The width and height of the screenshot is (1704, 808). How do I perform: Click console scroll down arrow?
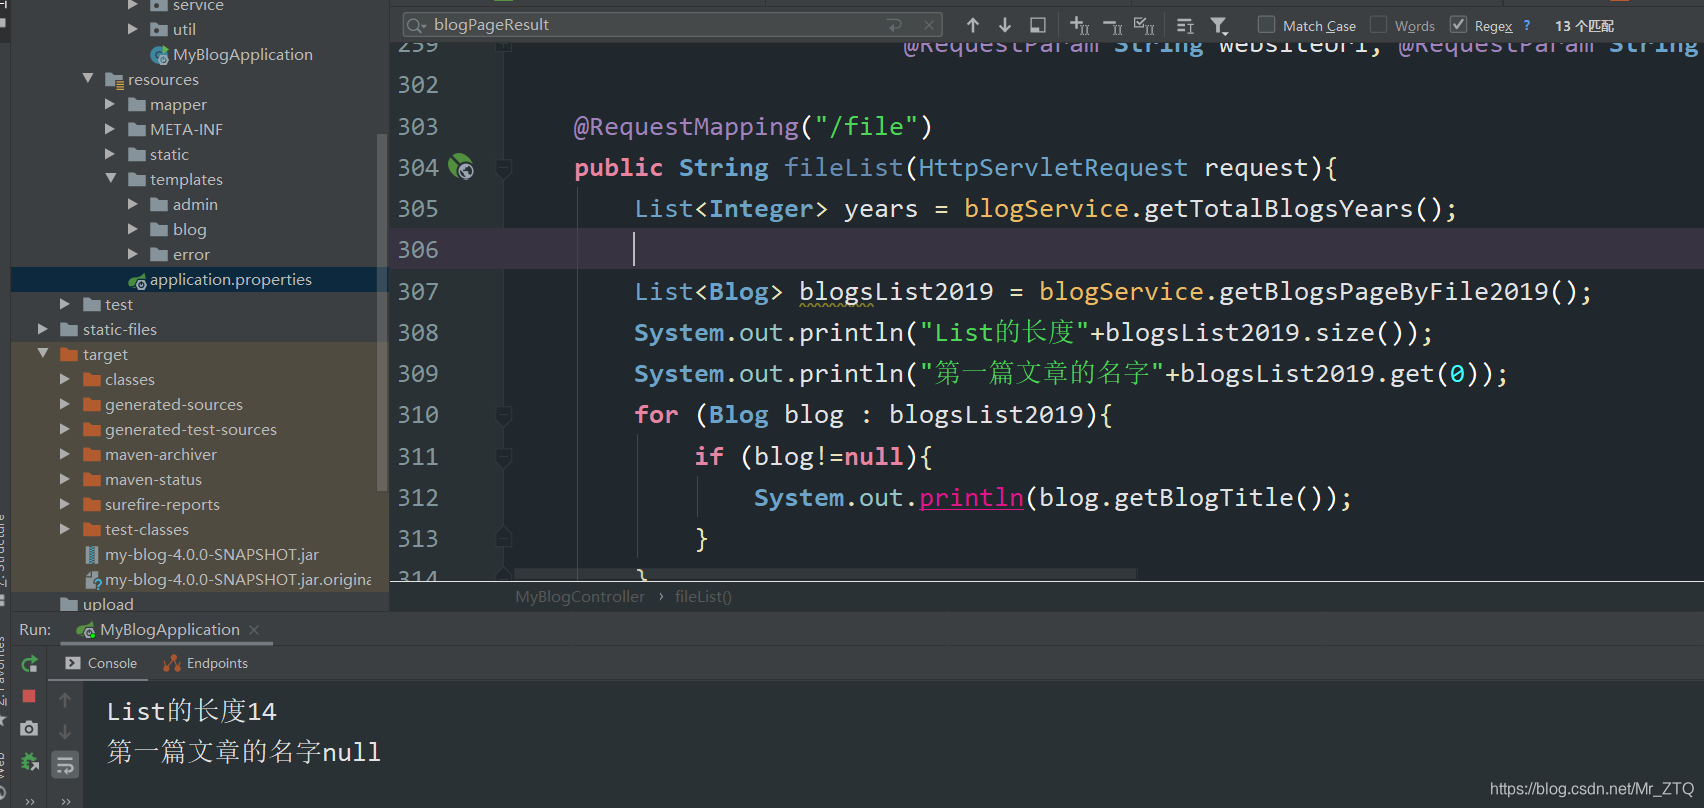(x=65, y=732)
